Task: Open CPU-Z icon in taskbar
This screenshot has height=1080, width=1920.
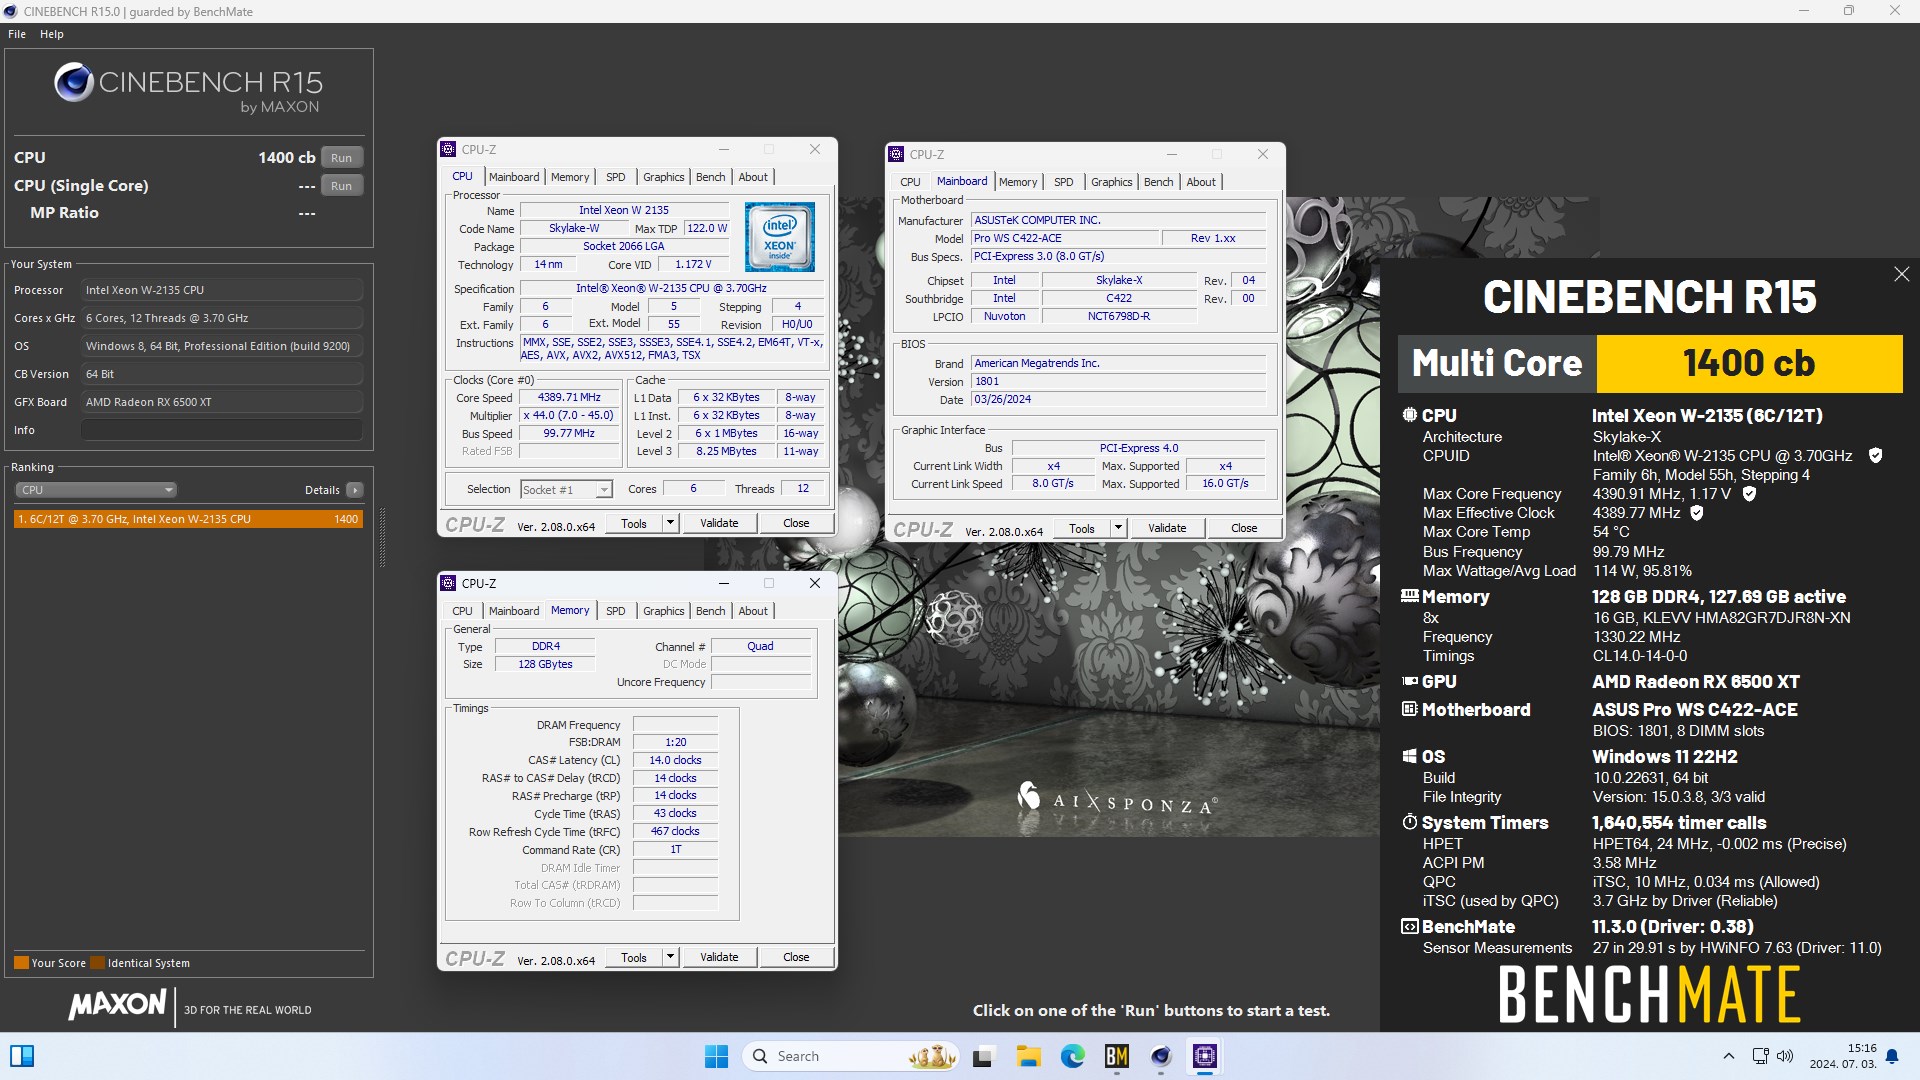Action: tap(1205, 1056)
